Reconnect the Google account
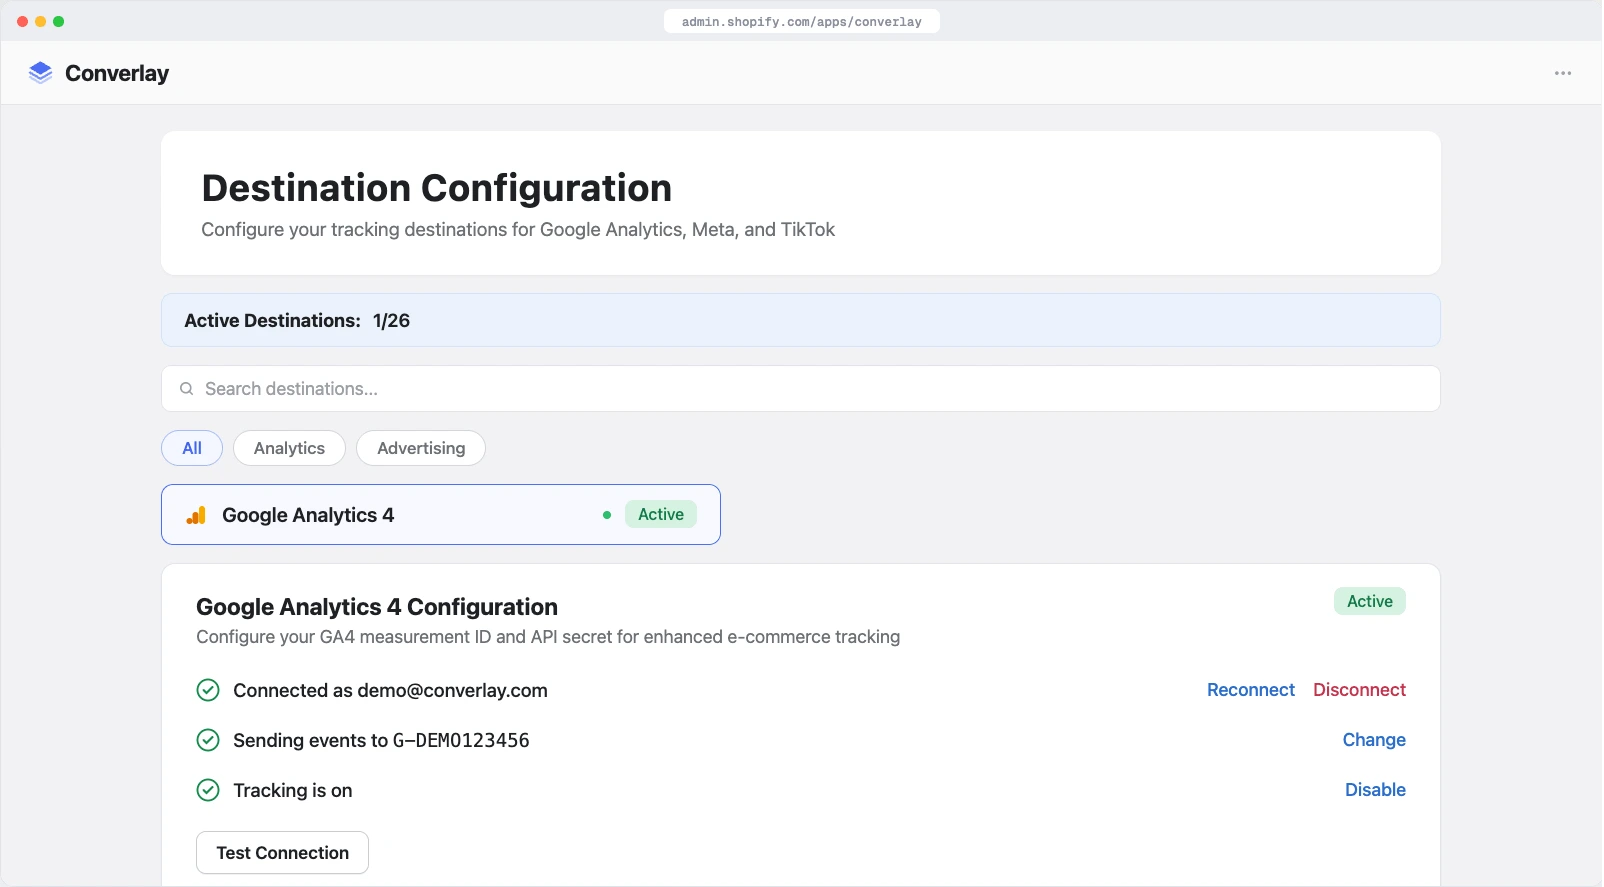1604x887 pixels. 1251,690
